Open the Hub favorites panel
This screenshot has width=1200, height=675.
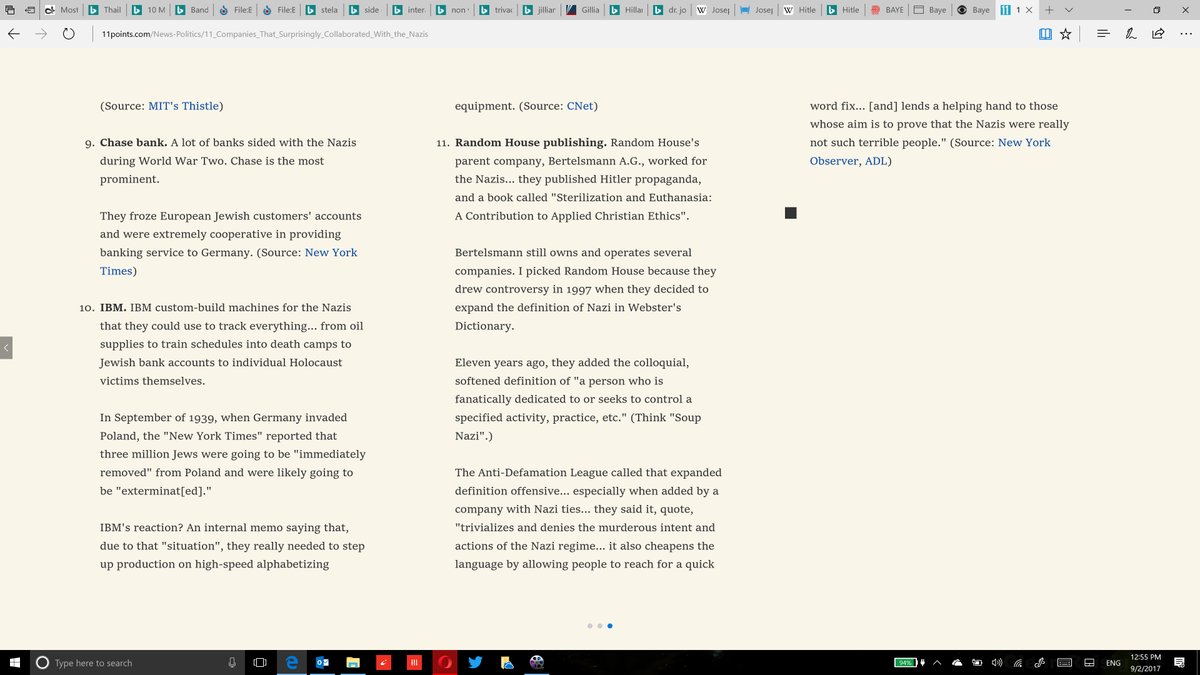pos(1103,33)
